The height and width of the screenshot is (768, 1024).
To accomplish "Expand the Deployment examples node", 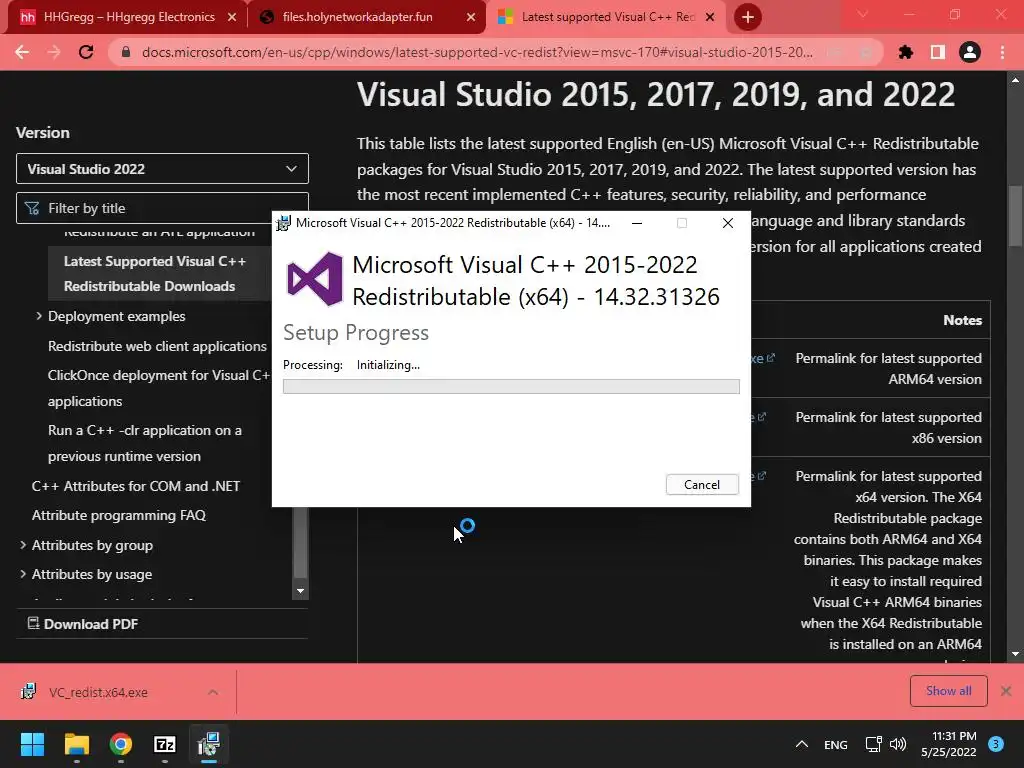I will (39, 316).
